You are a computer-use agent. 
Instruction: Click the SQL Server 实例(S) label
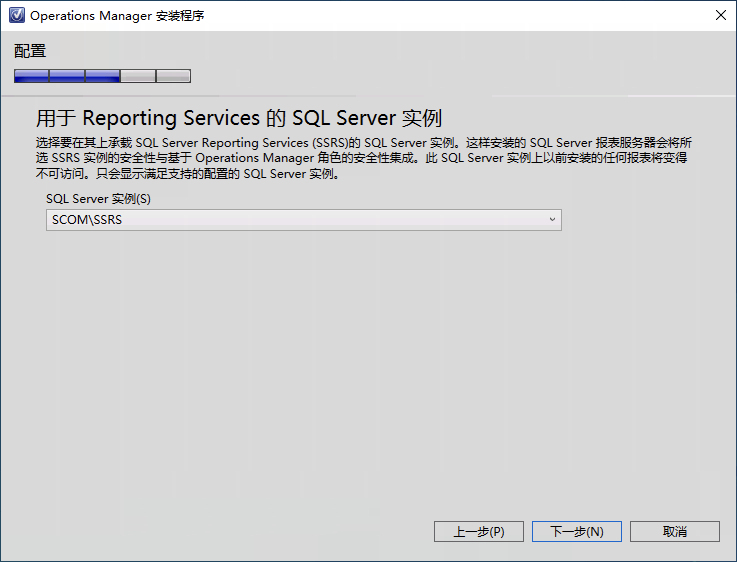[x=98, y=199]
